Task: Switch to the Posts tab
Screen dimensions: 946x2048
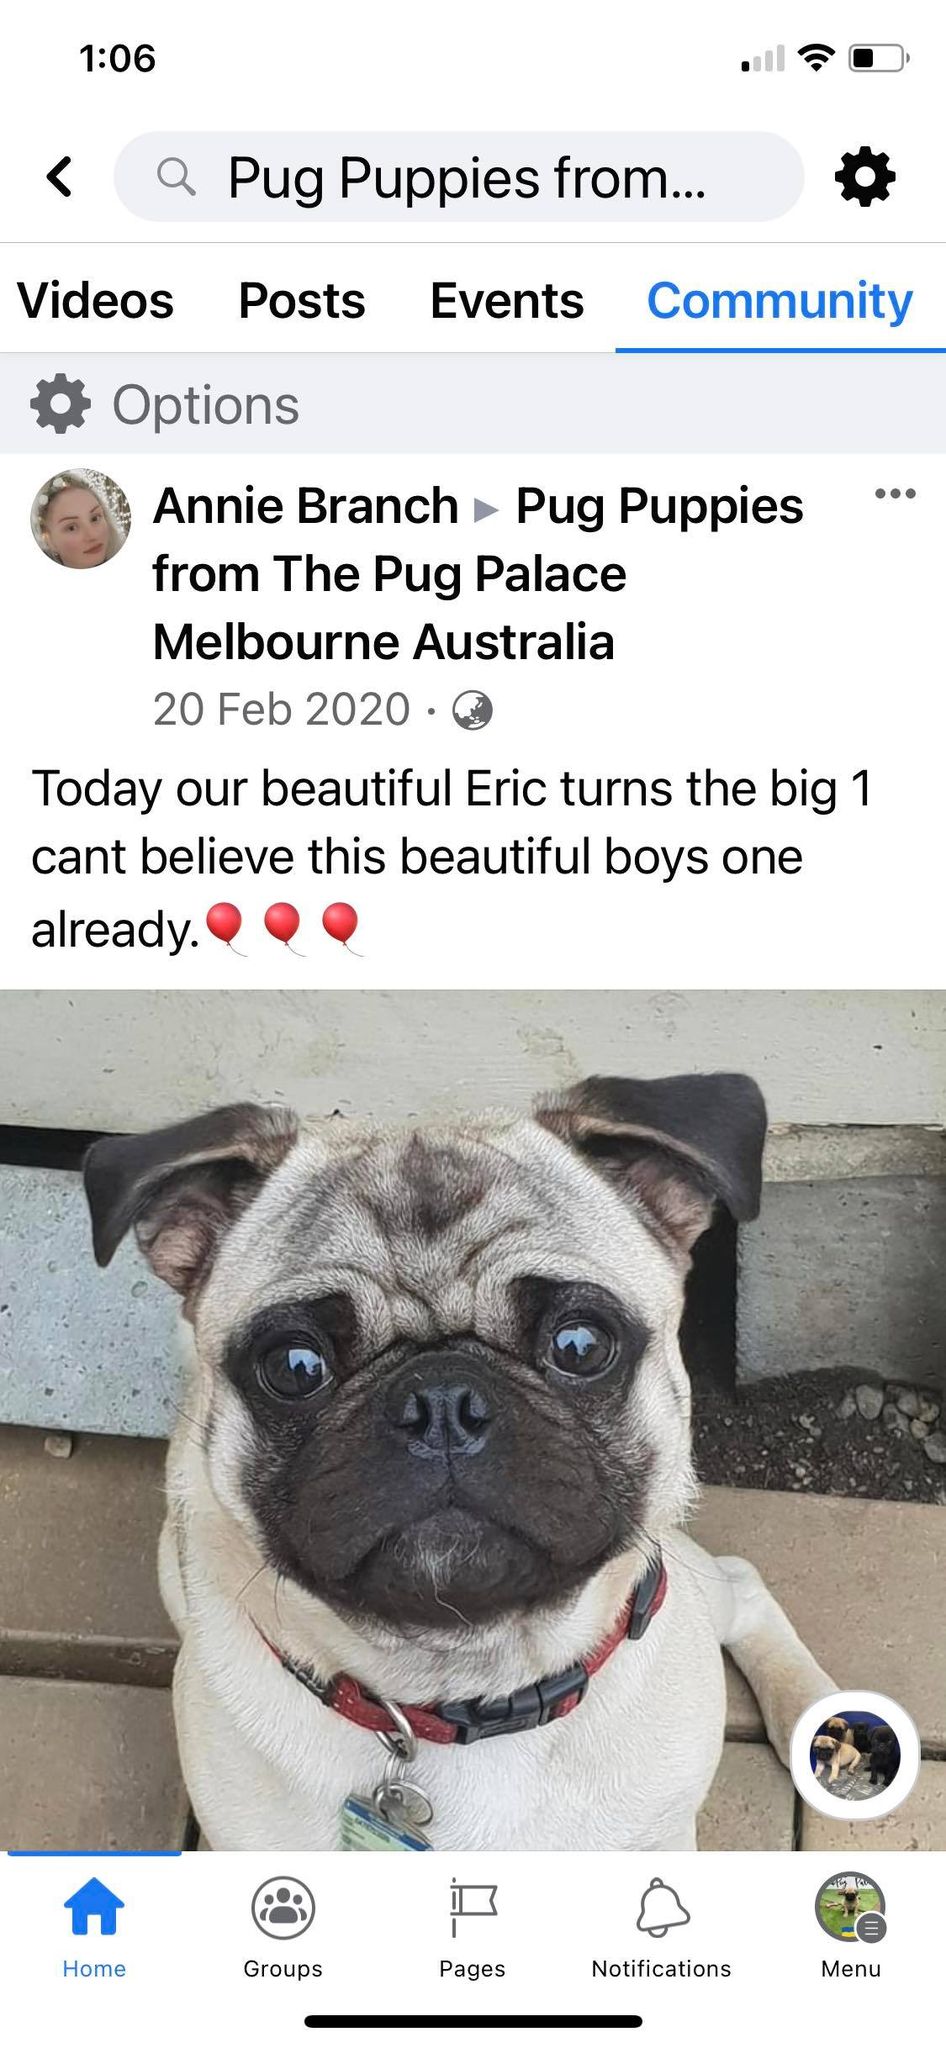Action: pos(302,300)
